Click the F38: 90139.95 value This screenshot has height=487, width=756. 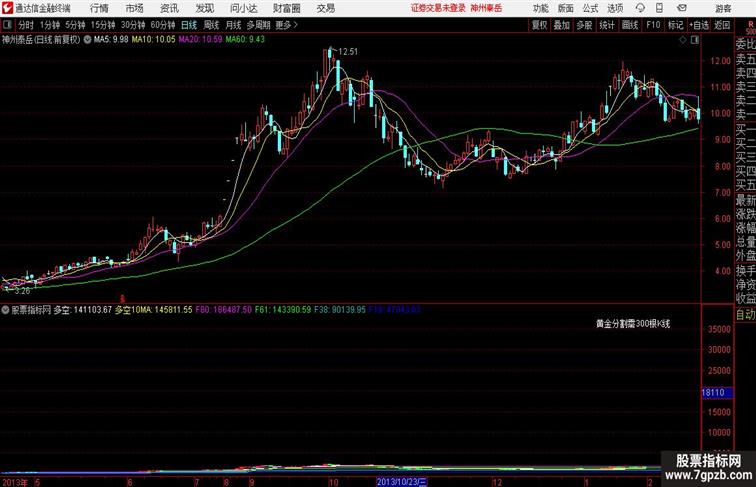[x=340, y=310]
